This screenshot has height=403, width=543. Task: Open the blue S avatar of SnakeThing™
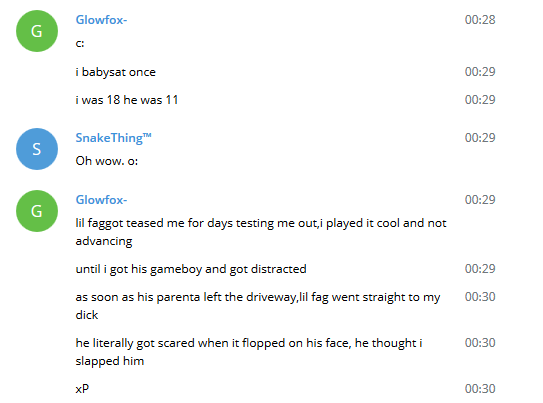point(37,149)
